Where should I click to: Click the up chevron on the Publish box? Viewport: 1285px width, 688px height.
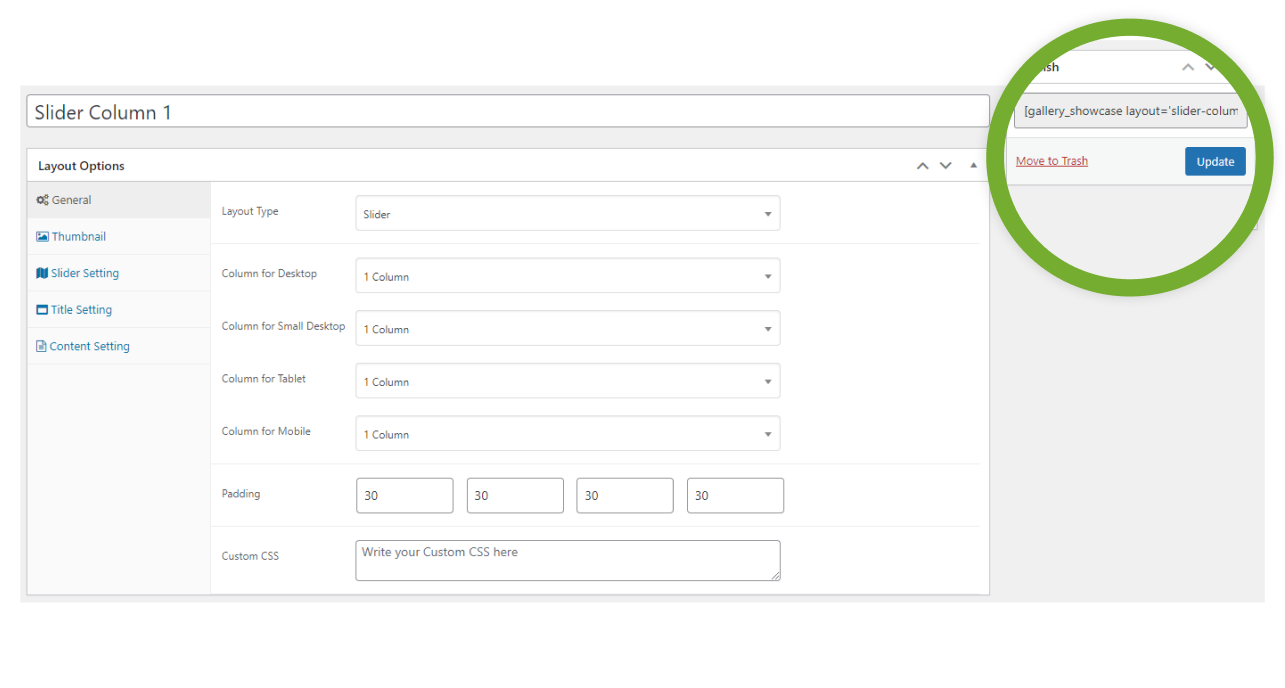[x=1187, y=66]
